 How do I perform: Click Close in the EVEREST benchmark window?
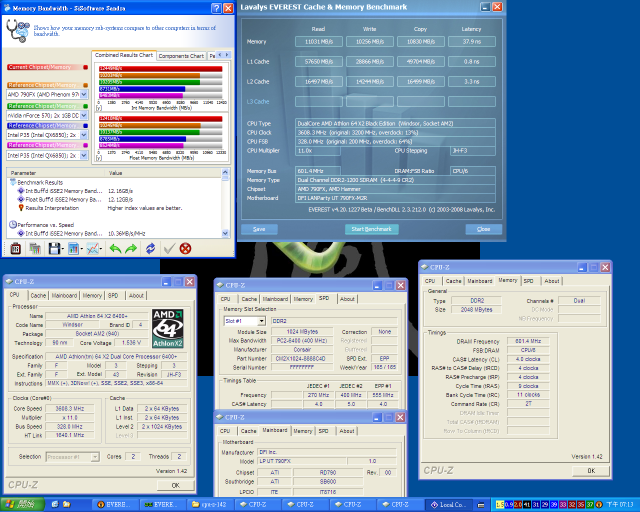(484, 229)
